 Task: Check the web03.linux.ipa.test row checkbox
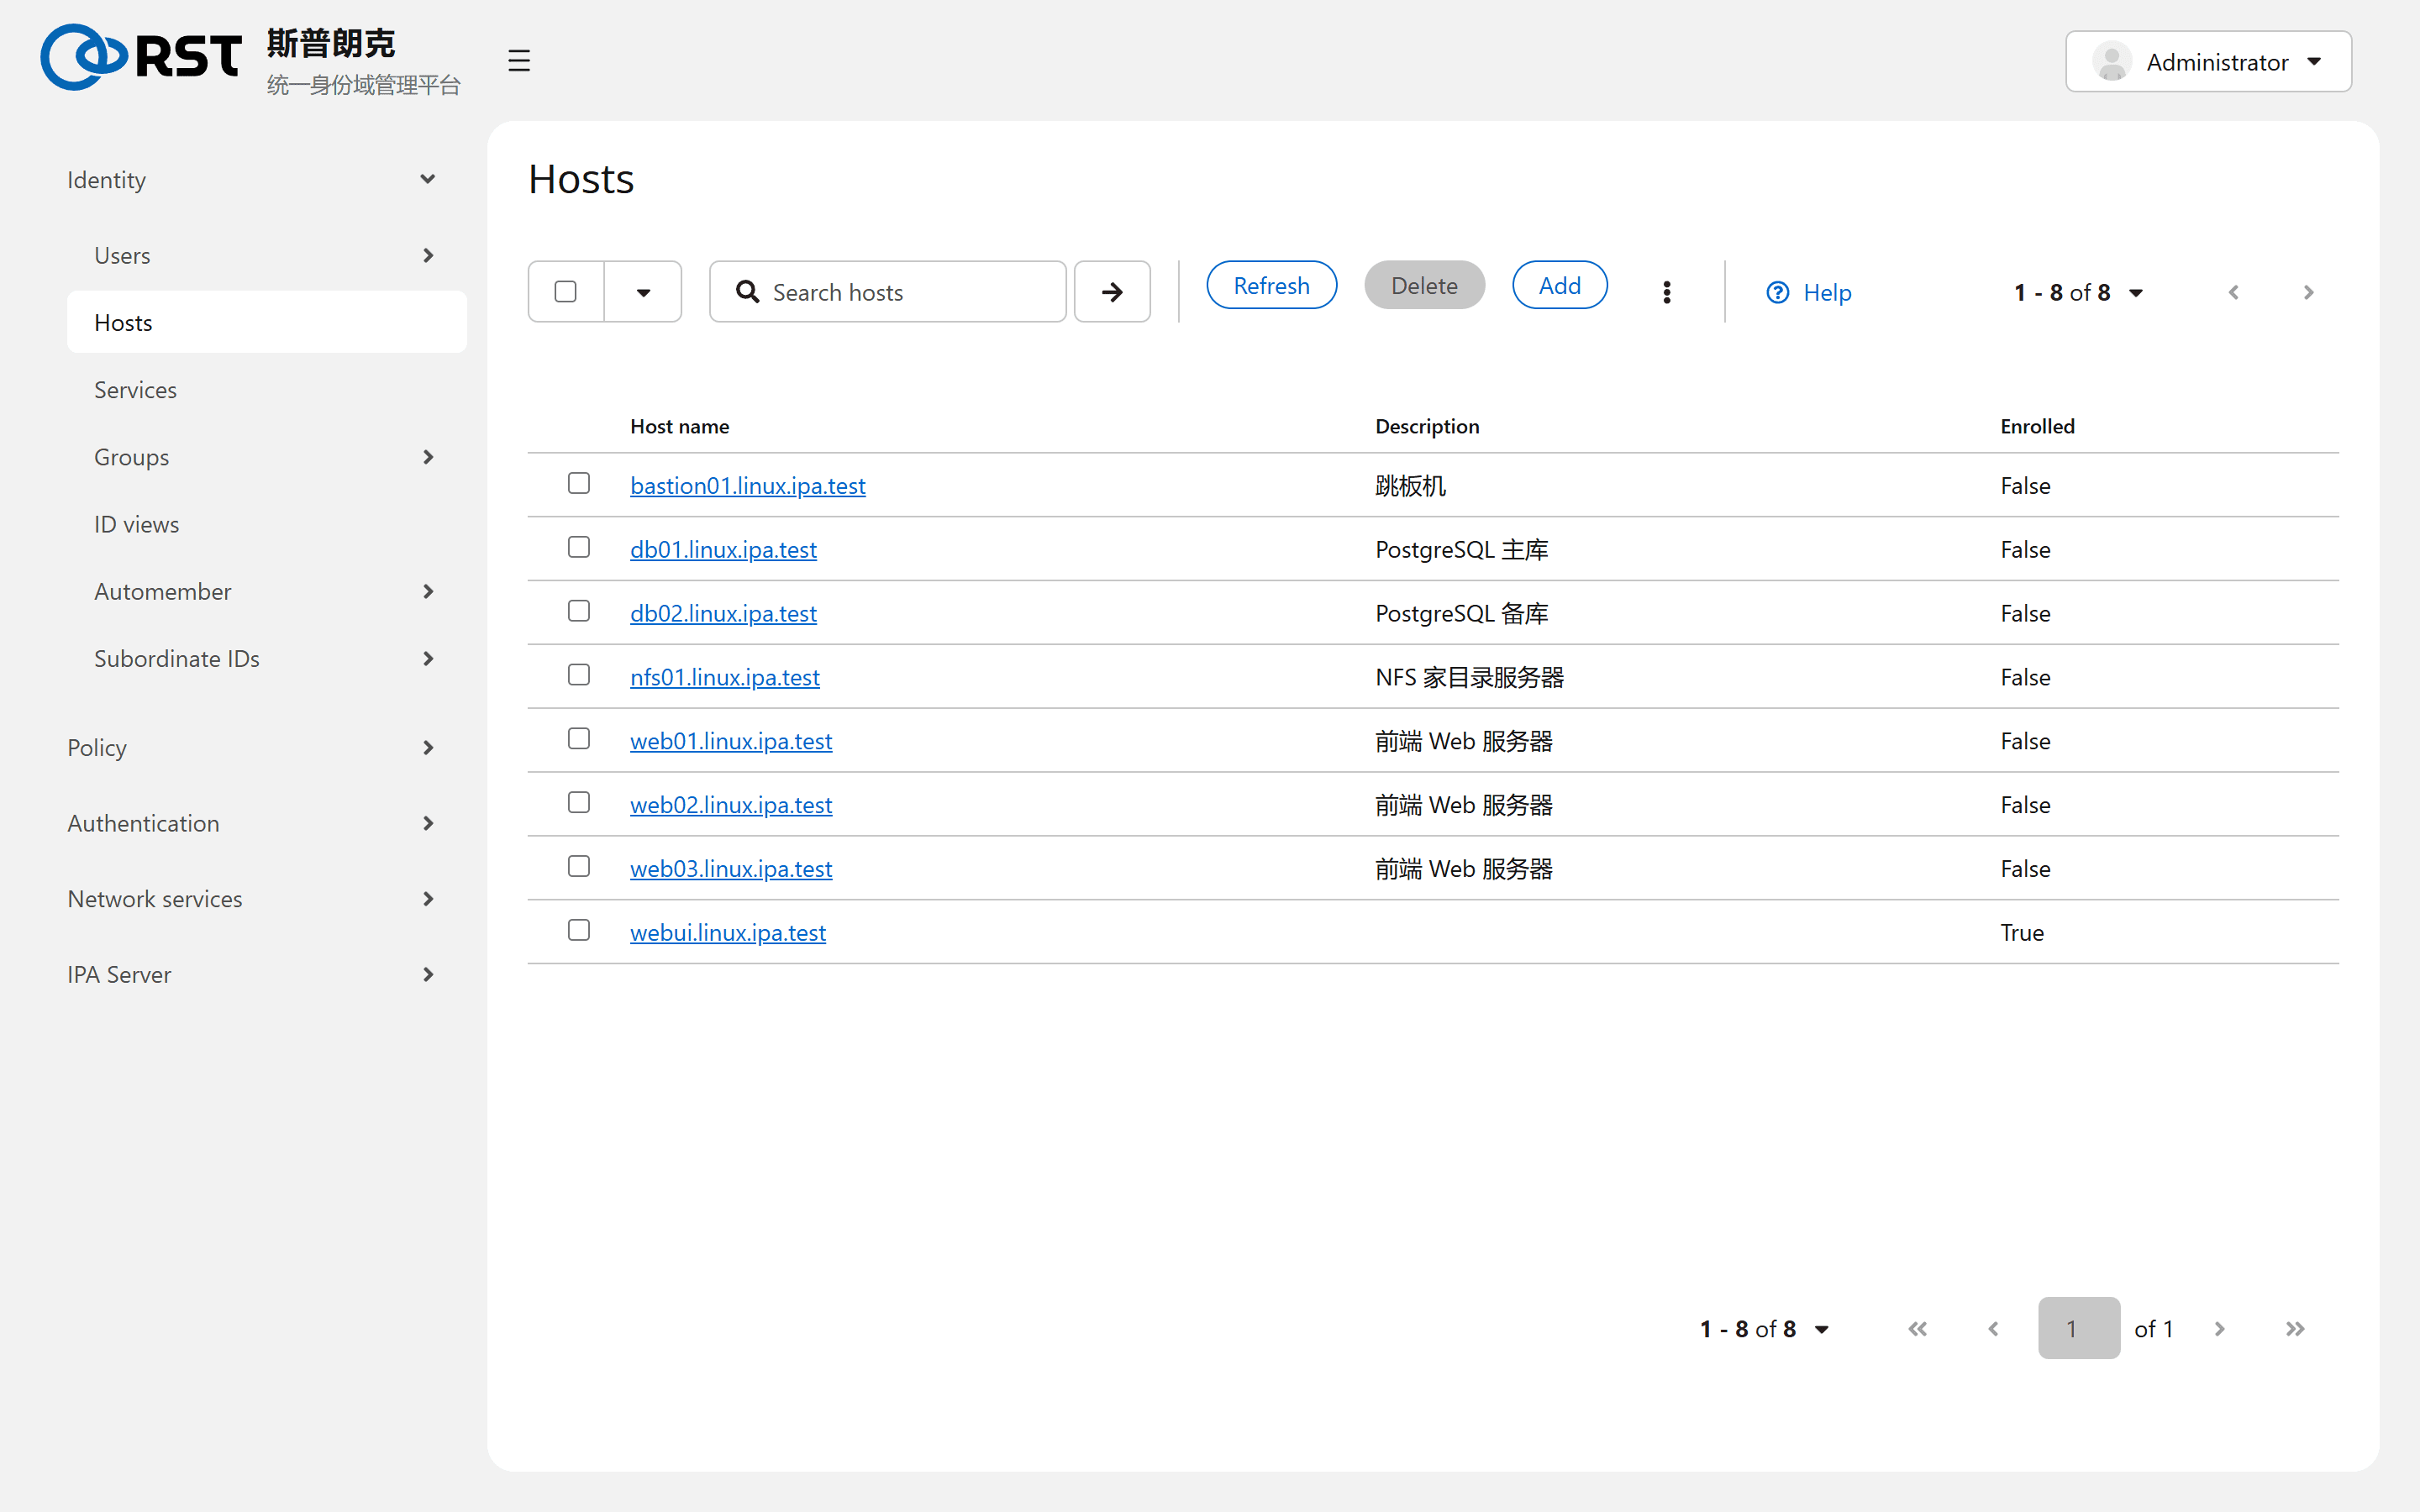click(578, 866)
